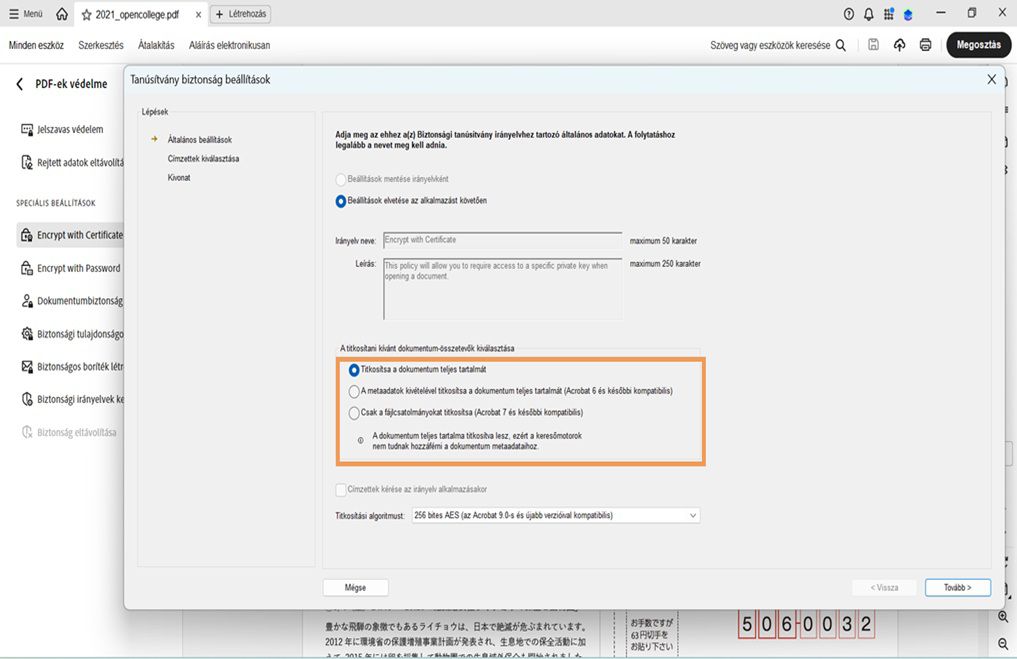The width and height of the screenshot is (1017, 659).
Task: Close the 2021_opencollege.pdf tab
Action: coord(198,14)
